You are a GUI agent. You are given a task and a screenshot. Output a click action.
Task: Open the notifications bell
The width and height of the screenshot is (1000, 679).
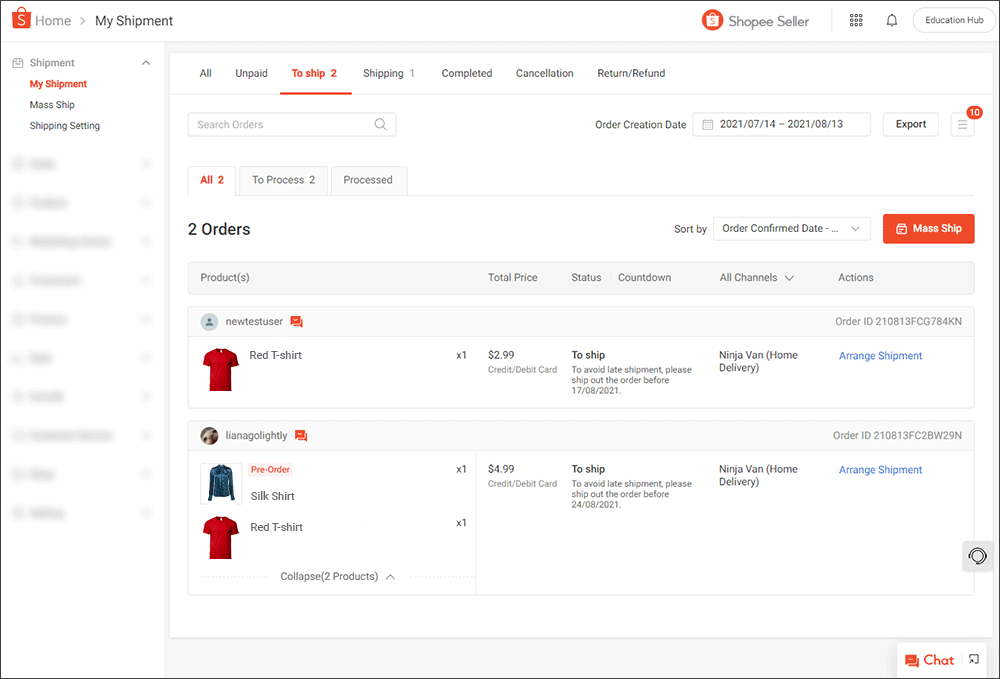click(x=891, y=20)
